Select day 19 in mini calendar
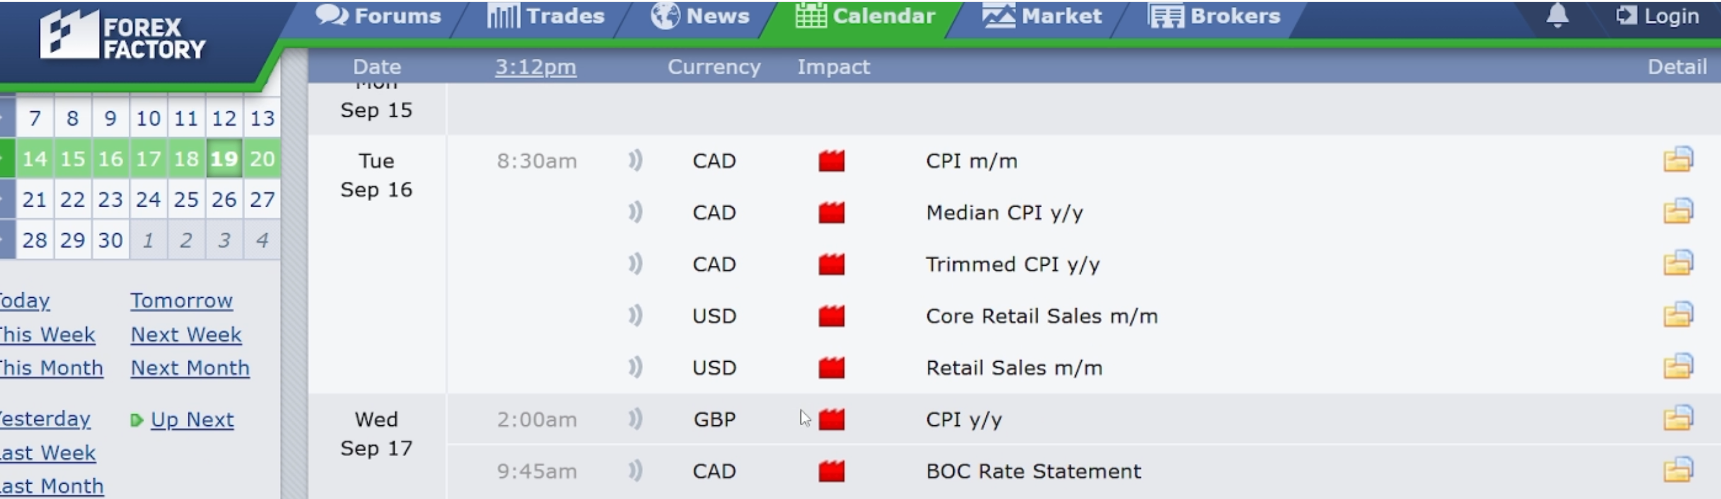1721x499 pixels. [224, 159]
